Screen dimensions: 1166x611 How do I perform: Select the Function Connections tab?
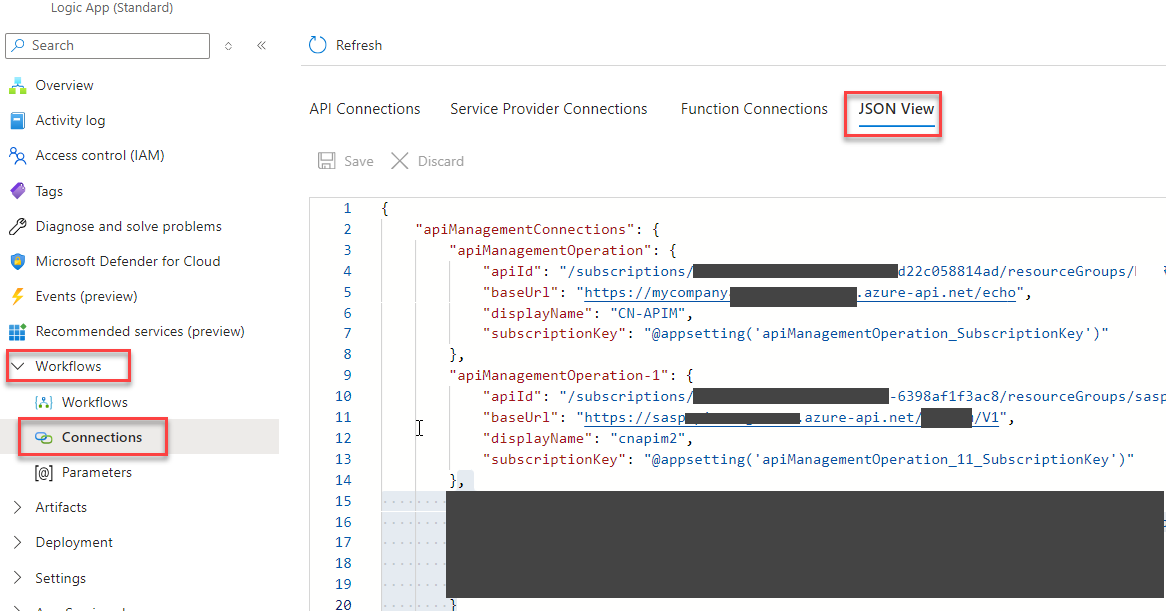pos(754,109)
